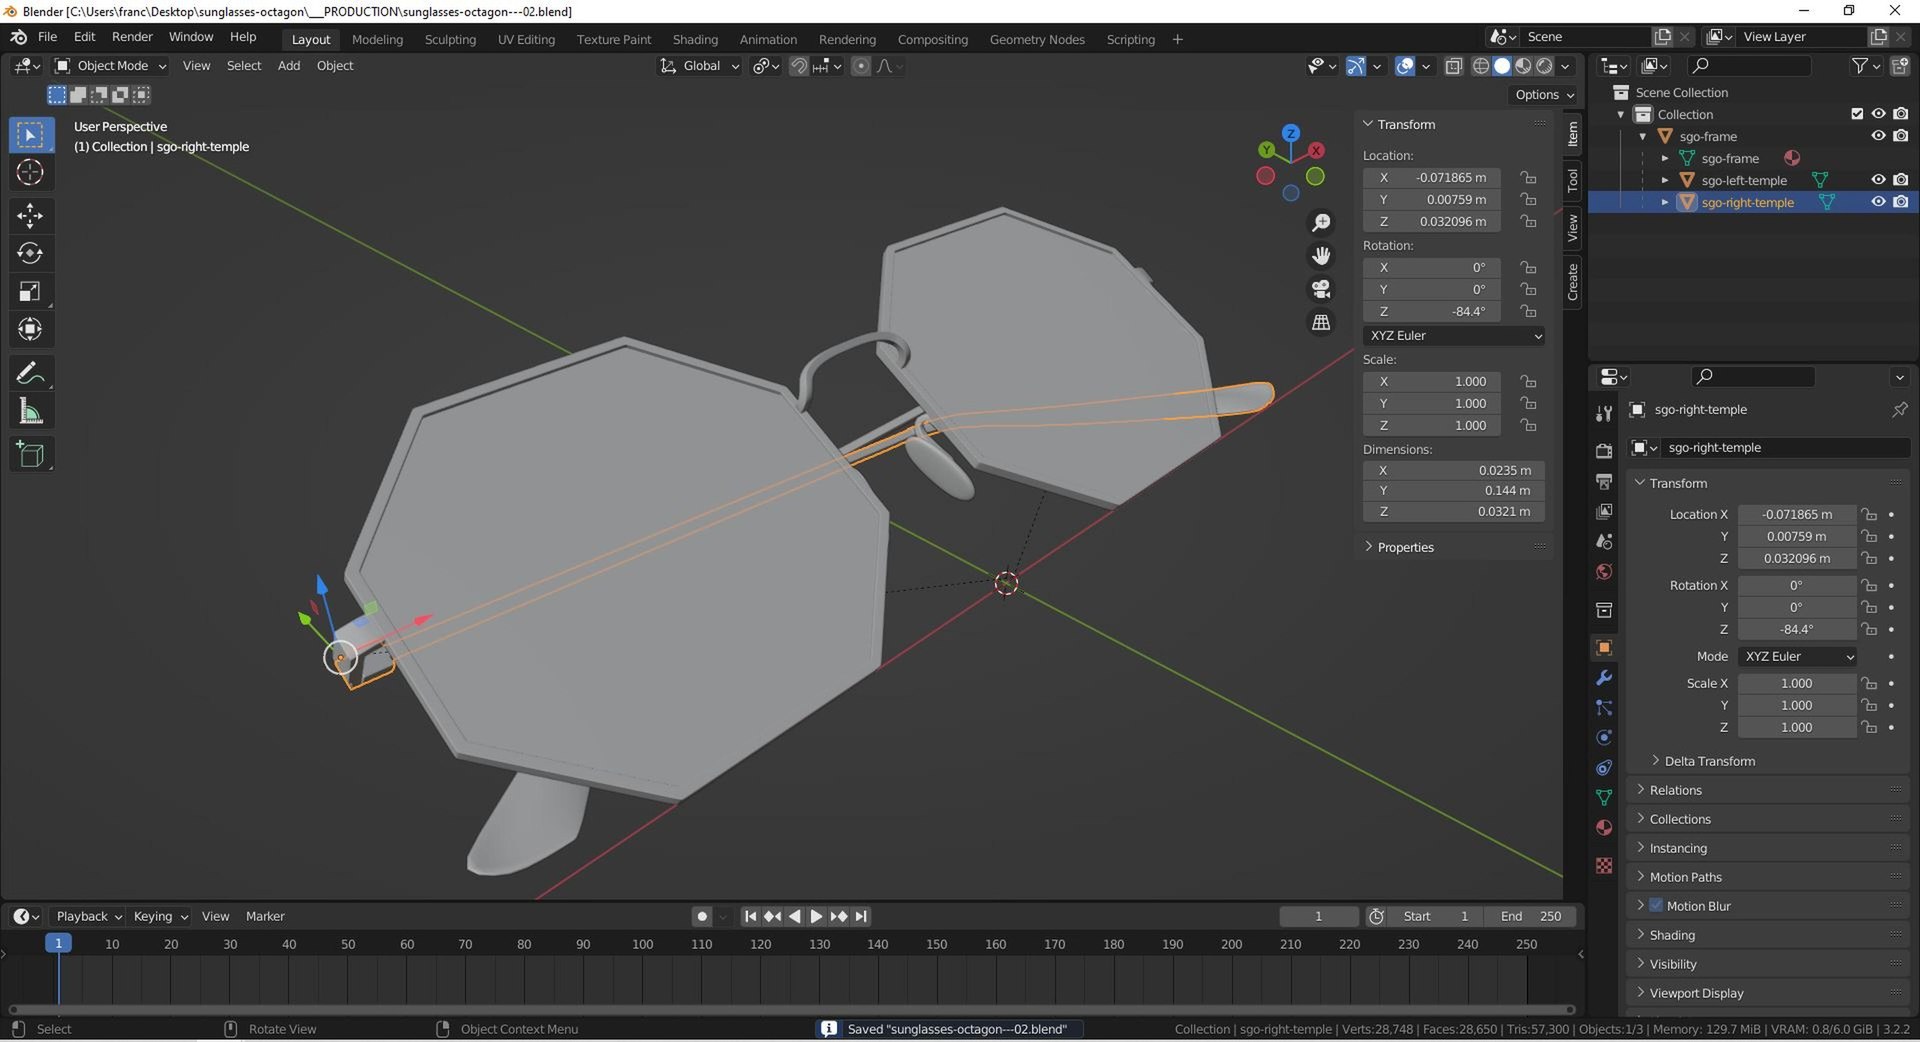This screenshot has height=1042, width=1920.
Task: Click the viewport Options button
Action: click(x=1544, y=94)
